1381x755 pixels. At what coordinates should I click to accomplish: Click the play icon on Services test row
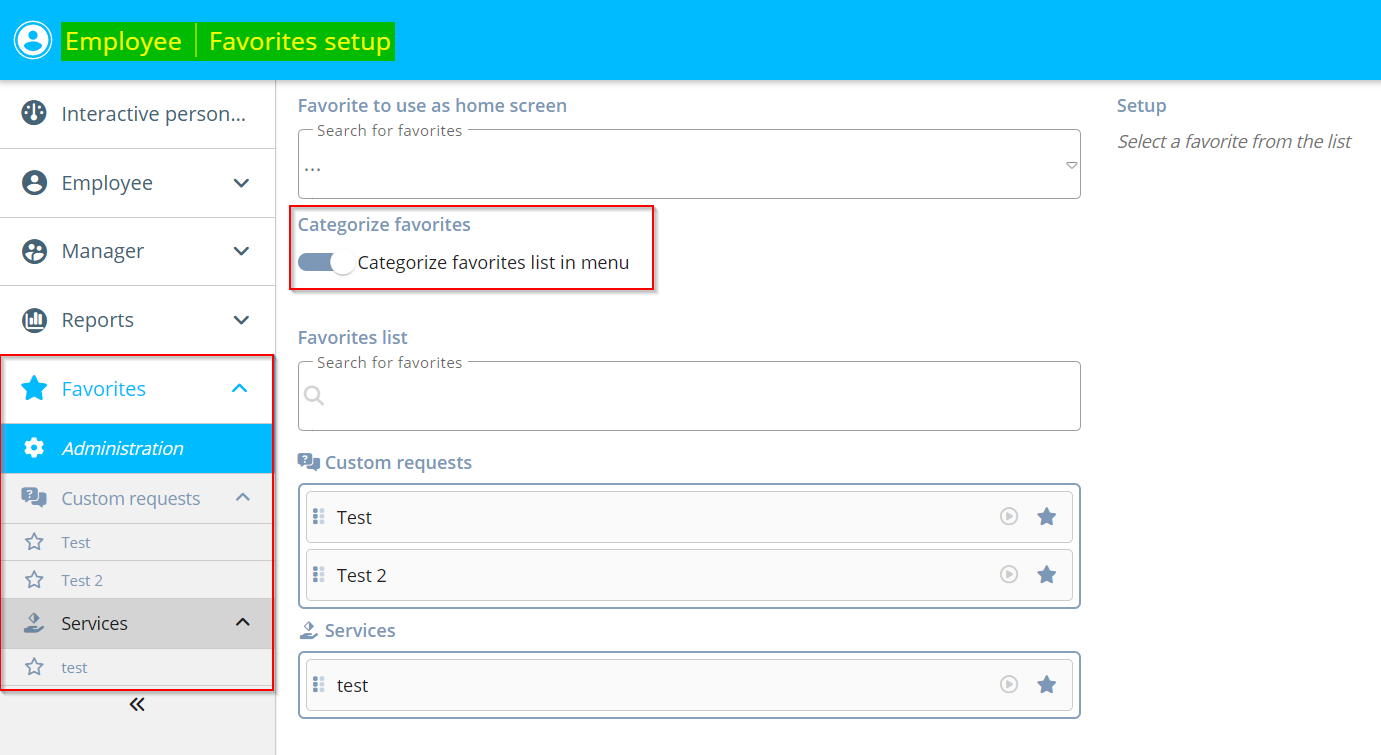1009,685
